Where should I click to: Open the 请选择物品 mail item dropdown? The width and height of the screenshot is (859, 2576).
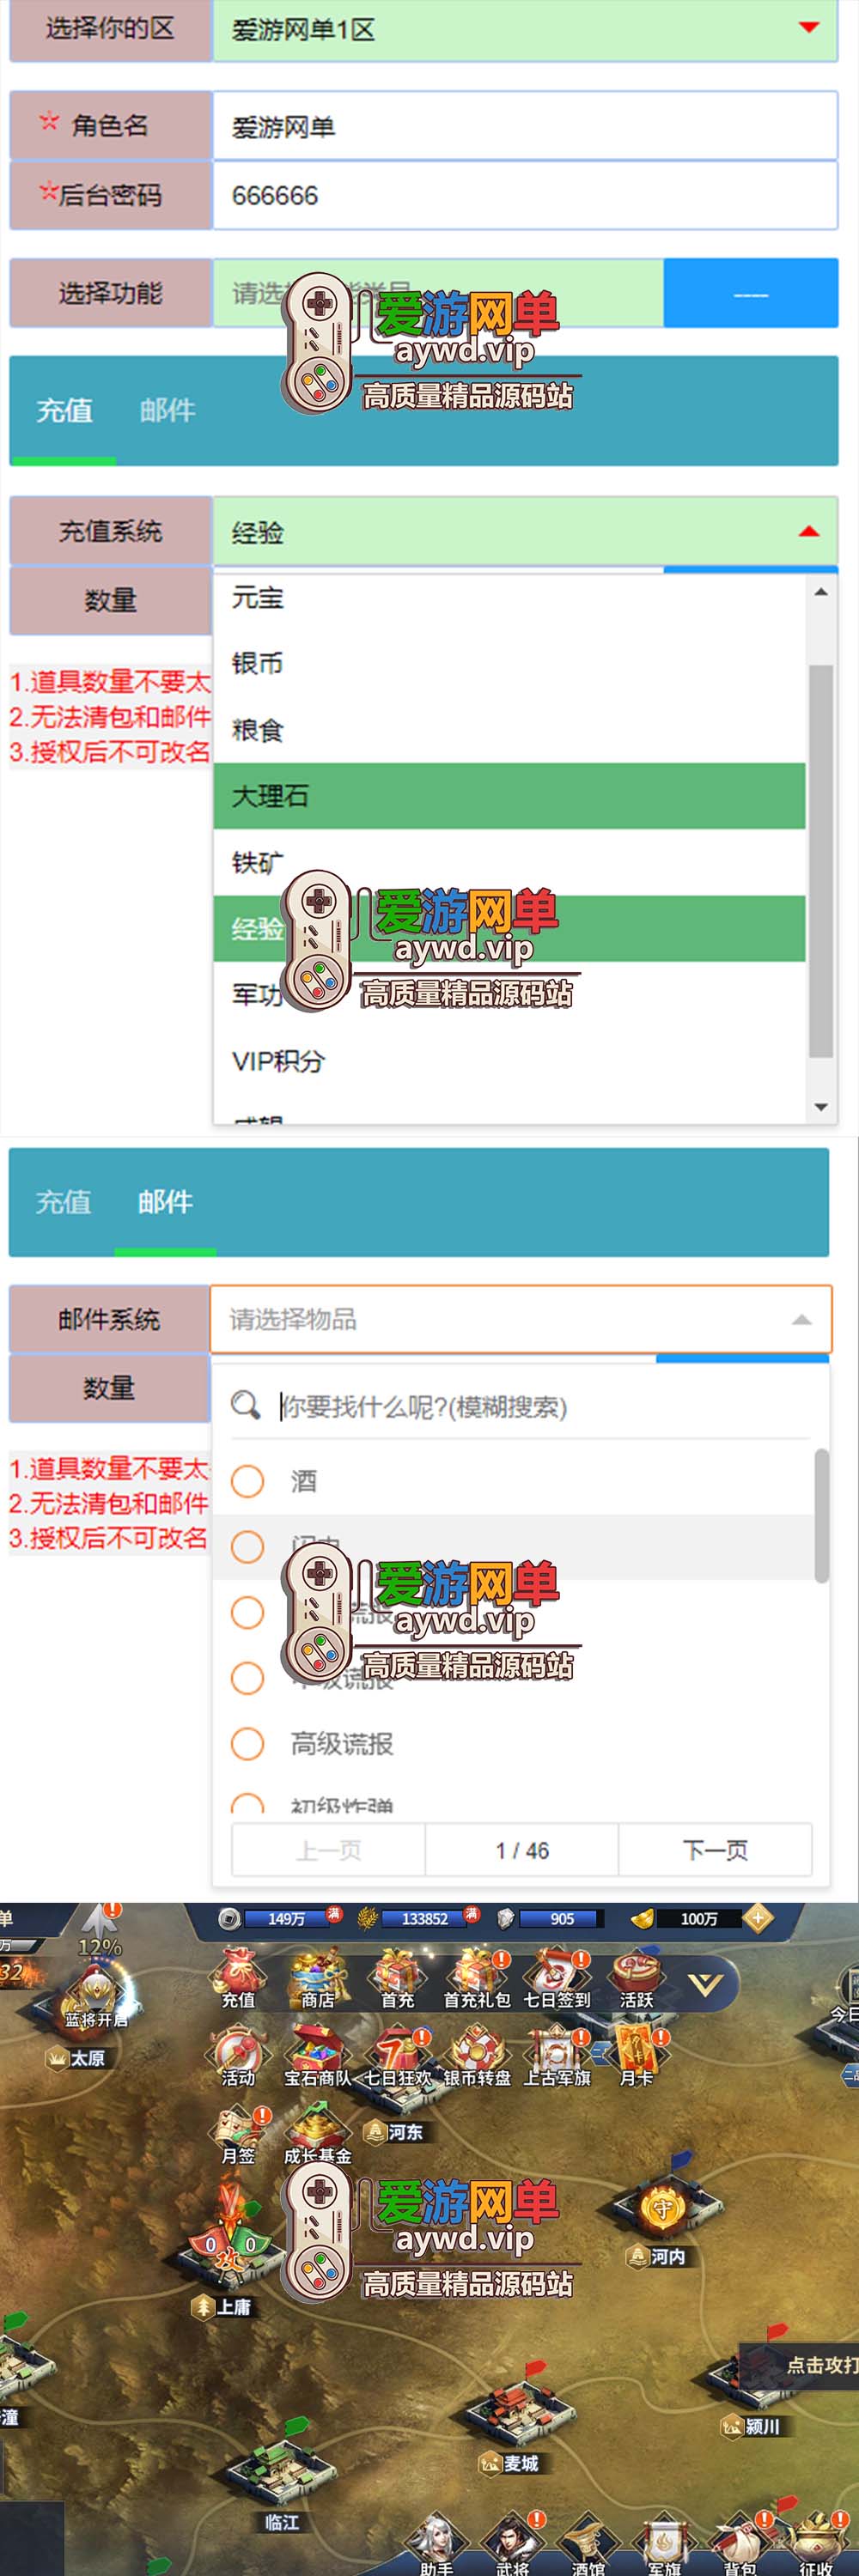coord(521,1320)
